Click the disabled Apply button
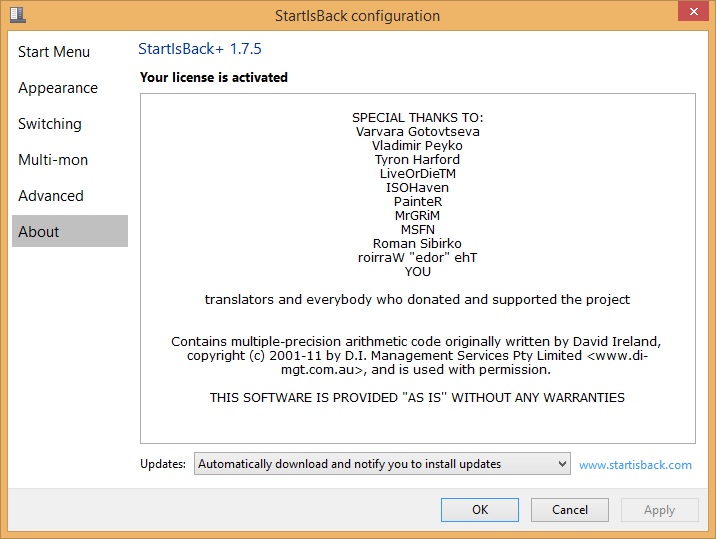This screenshot has height=539, width=716. pos(659,510)
